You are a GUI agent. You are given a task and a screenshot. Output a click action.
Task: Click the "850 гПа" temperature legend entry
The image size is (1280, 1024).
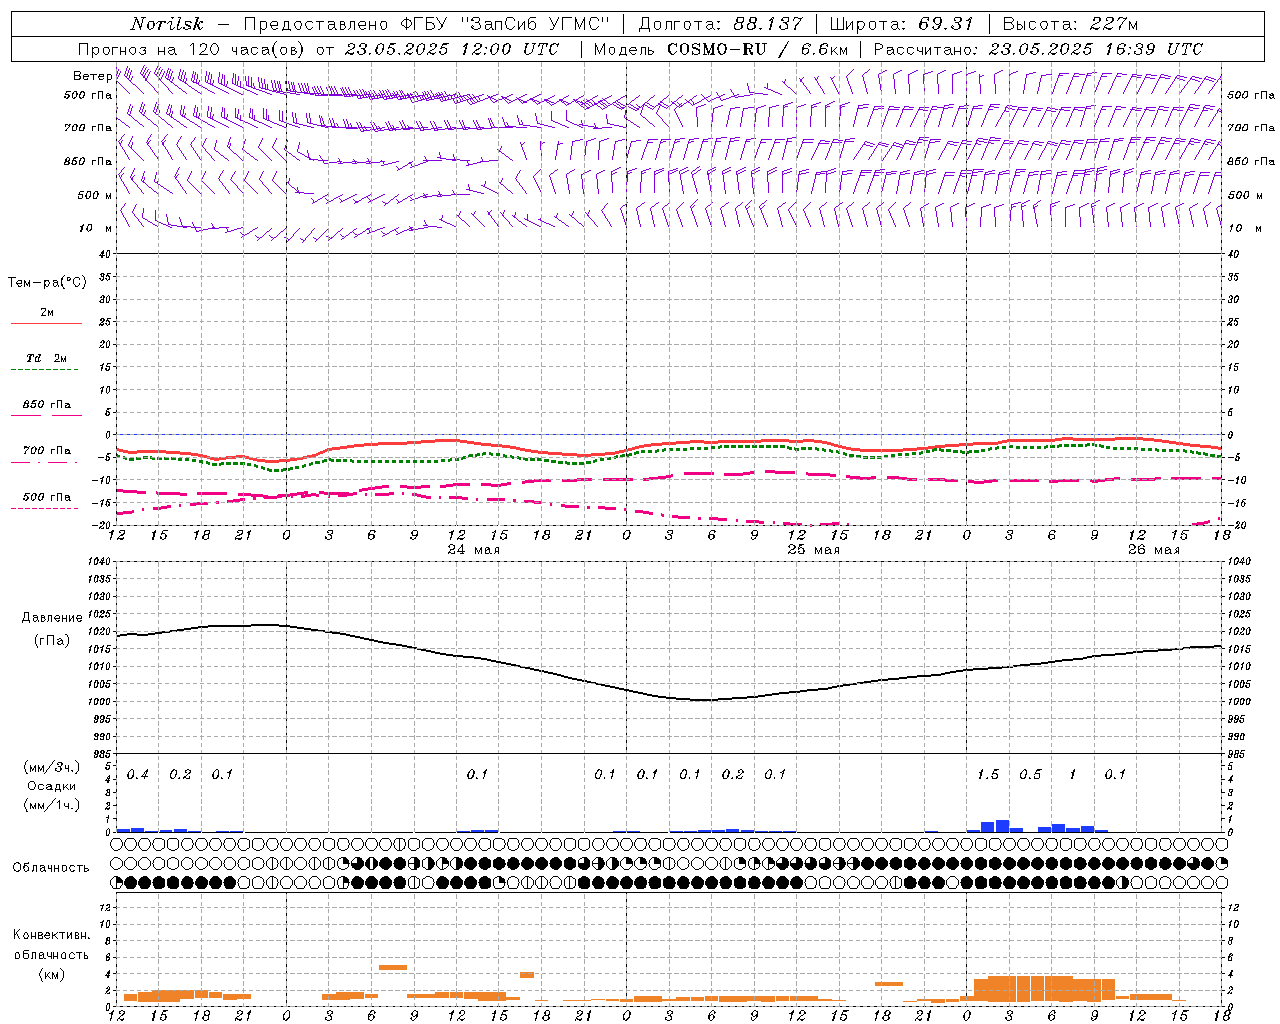(x=47, y=405)
